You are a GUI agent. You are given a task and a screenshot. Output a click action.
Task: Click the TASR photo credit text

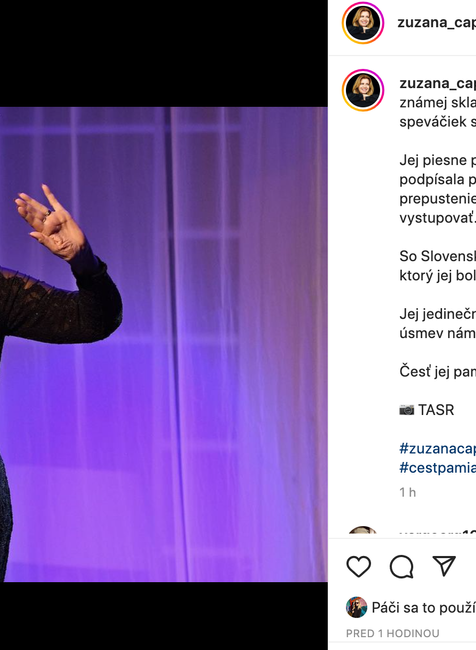(x=436, y=410)
